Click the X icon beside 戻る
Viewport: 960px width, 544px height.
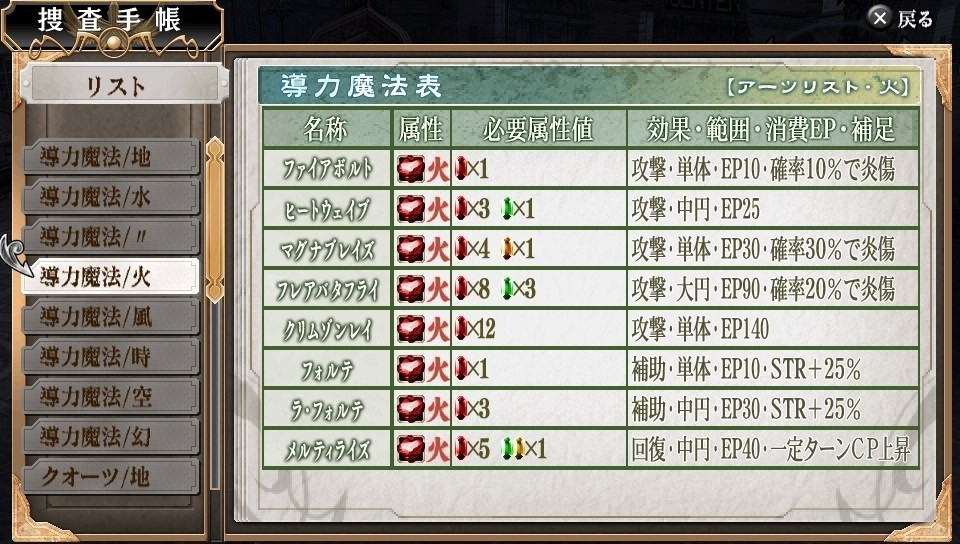879,18
